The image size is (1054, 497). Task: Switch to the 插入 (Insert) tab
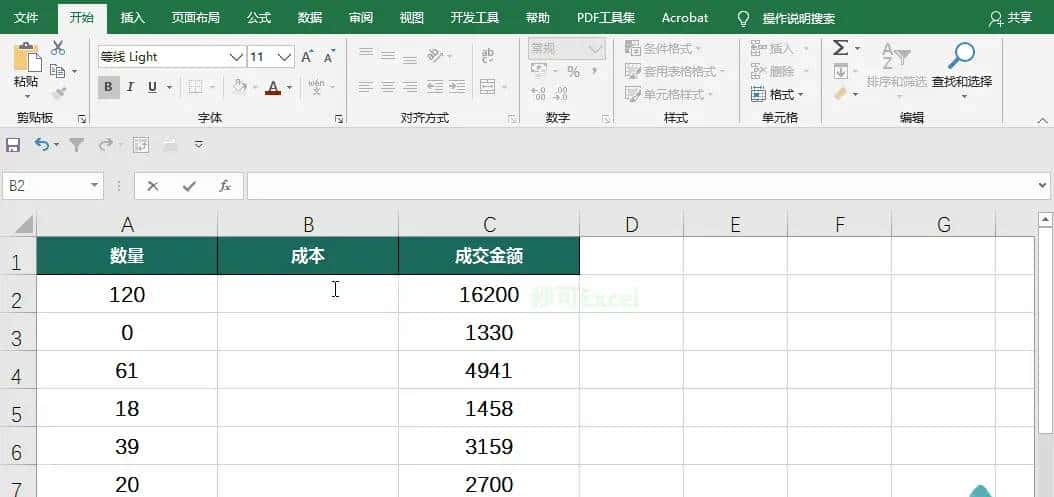click(x=132, y=17)
